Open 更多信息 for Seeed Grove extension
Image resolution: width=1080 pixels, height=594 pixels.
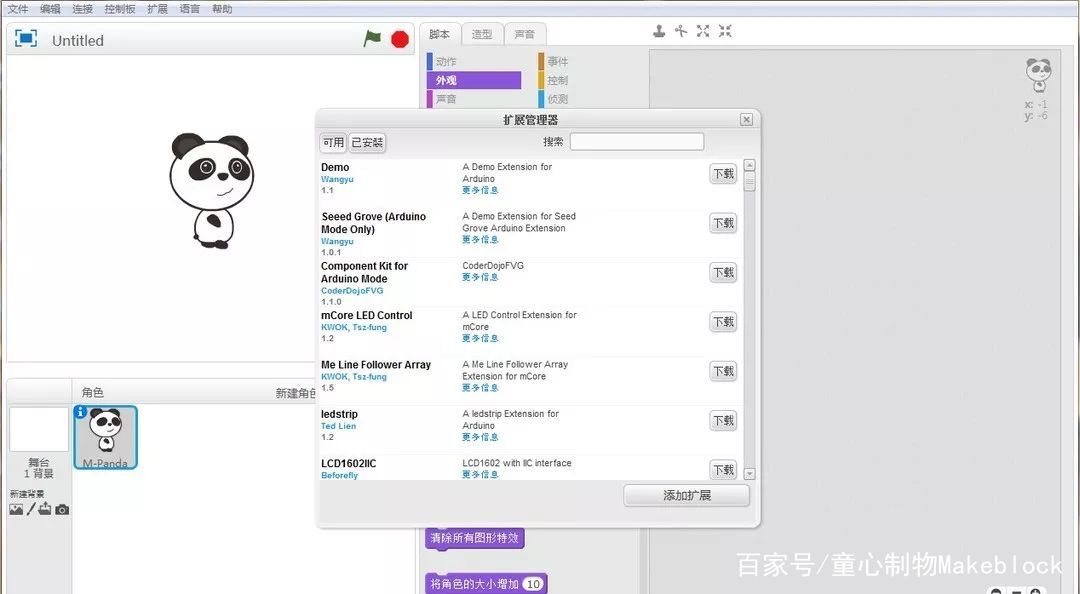click(480, 240)
